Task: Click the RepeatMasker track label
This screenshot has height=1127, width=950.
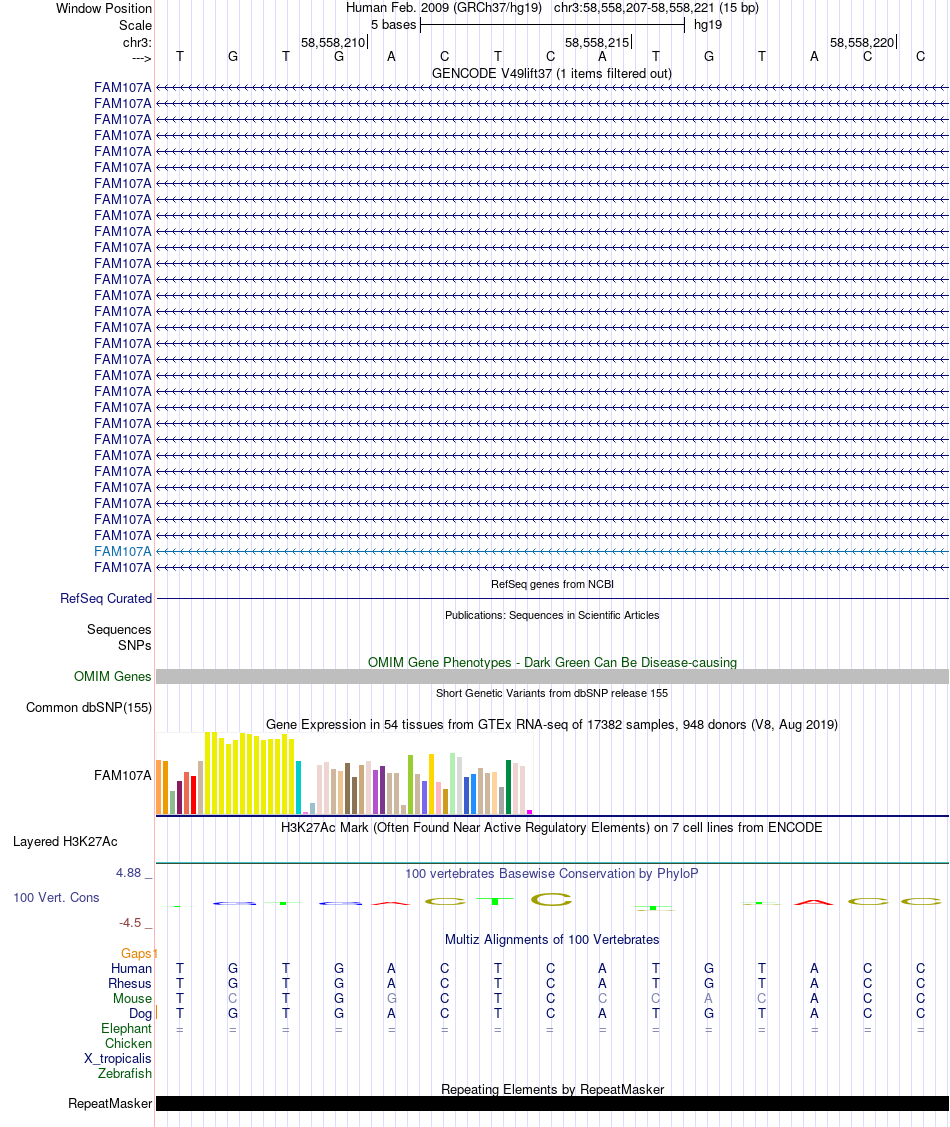Action: point(110,1103)
